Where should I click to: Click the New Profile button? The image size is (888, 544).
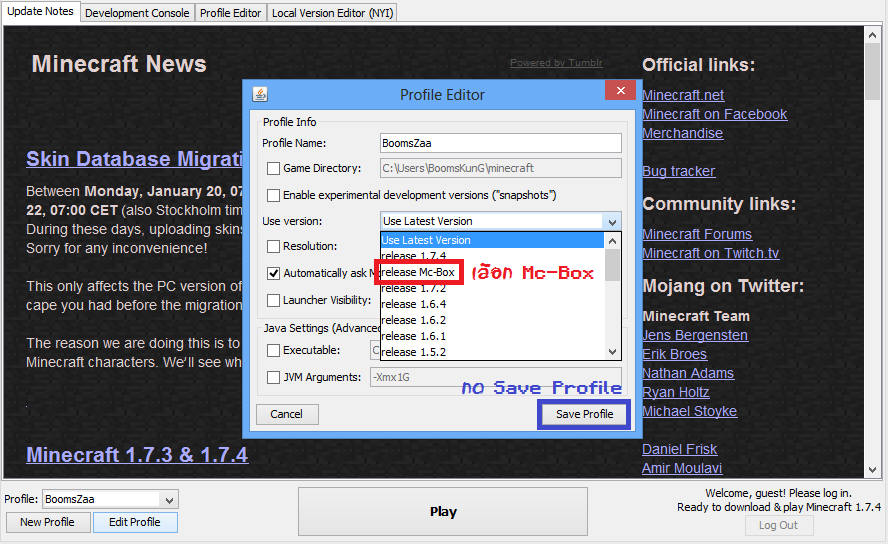tap(48, 522)
